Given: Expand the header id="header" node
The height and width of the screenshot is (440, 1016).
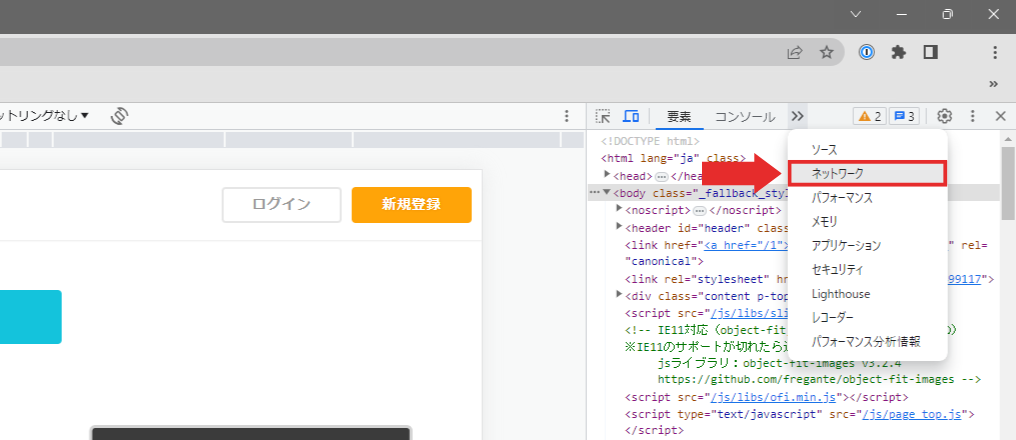Looking at the screenshot, I should pyautogui.click(x=619, y=226).
